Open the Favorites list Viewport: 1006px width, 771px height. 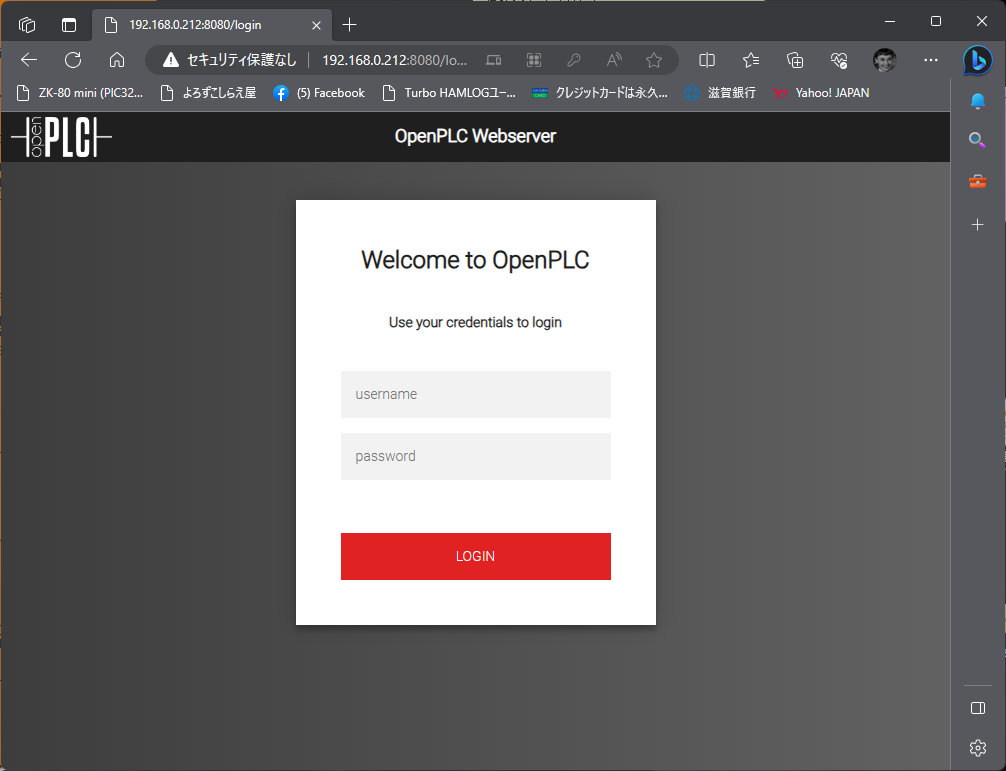pyautogui.click(x=751, y=60)
